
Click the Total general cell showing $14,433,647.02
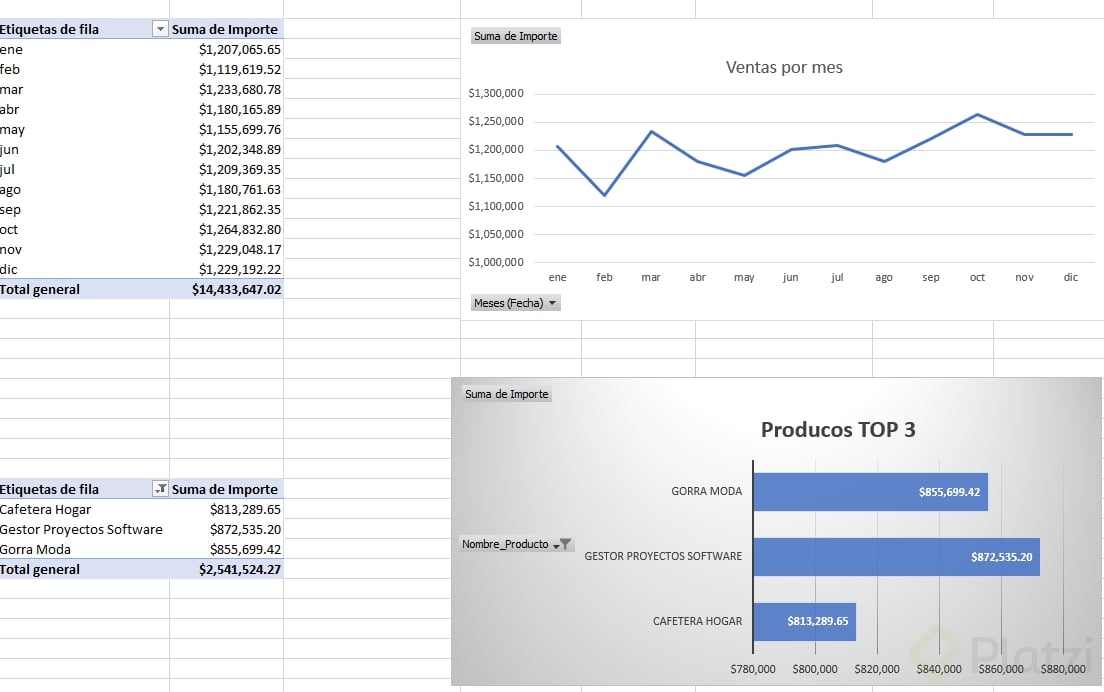[x=236, y=289]
